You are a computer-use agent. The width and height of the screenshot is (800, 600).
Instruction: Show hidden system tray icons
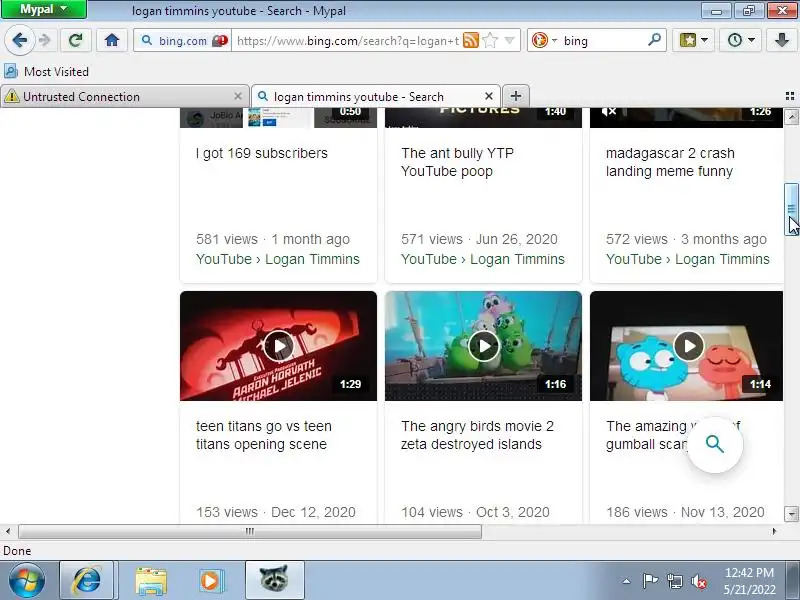[627, 581]
